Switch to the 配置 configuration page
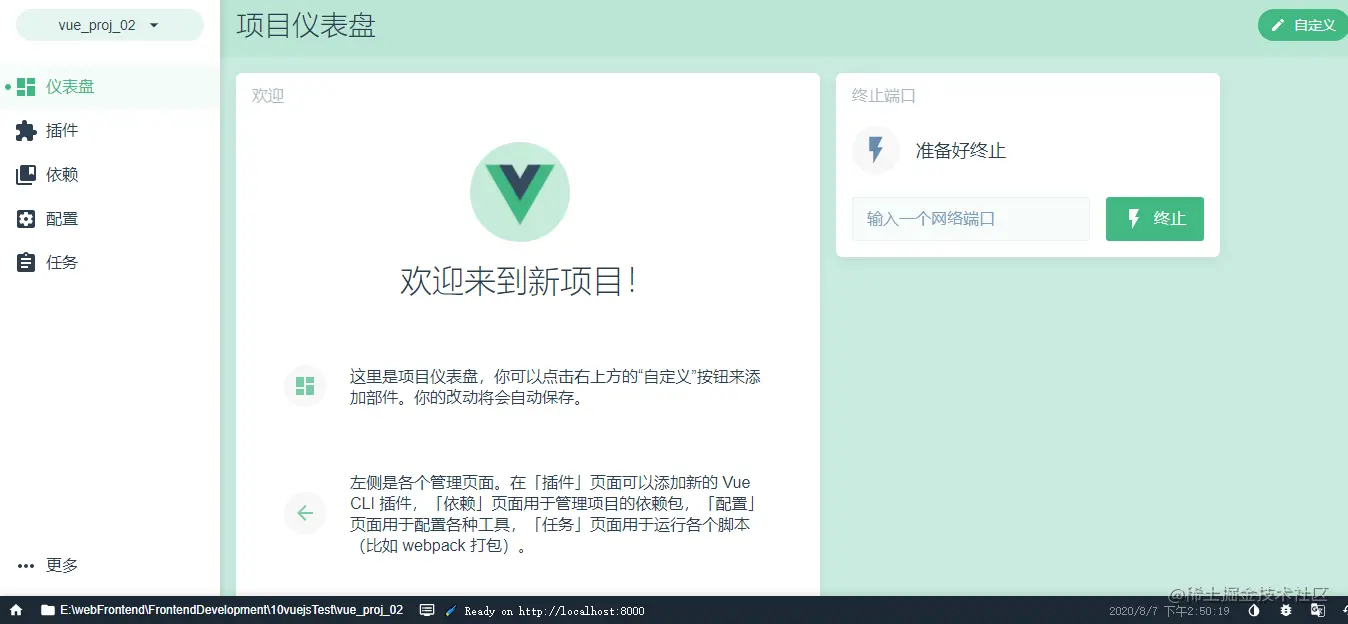This screenshot has width=1348, height=624. coord(110,219)
